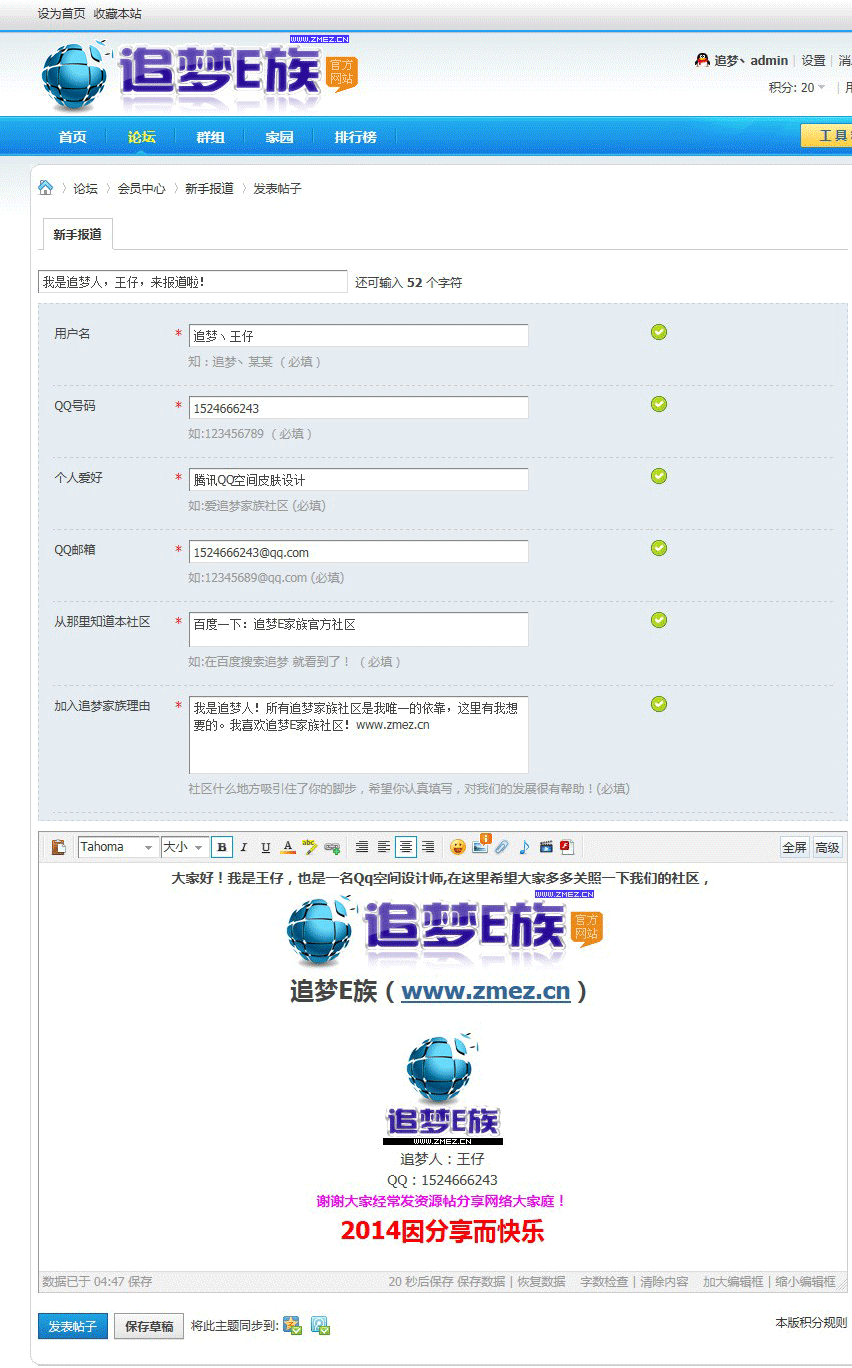
Task: Click the QQ邮箱 input field
Action: click(x=358, y=552)
